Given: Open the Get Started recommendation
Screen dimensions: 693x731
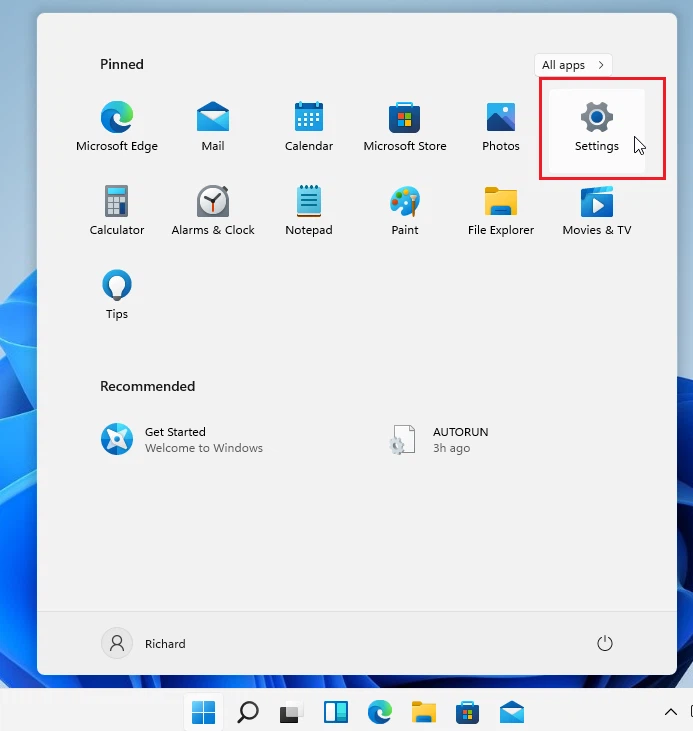Looking at the screenshot, I should 182,440.
